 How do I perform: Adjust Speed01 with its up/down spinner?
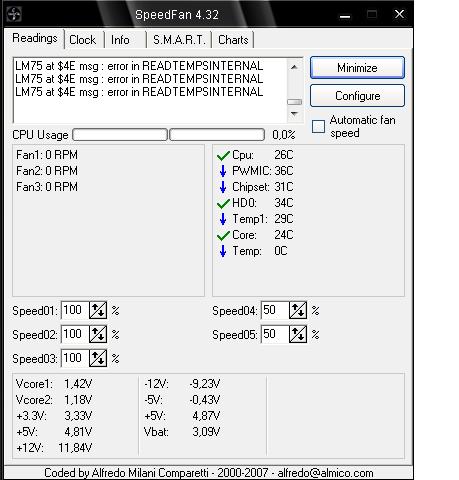98,310
